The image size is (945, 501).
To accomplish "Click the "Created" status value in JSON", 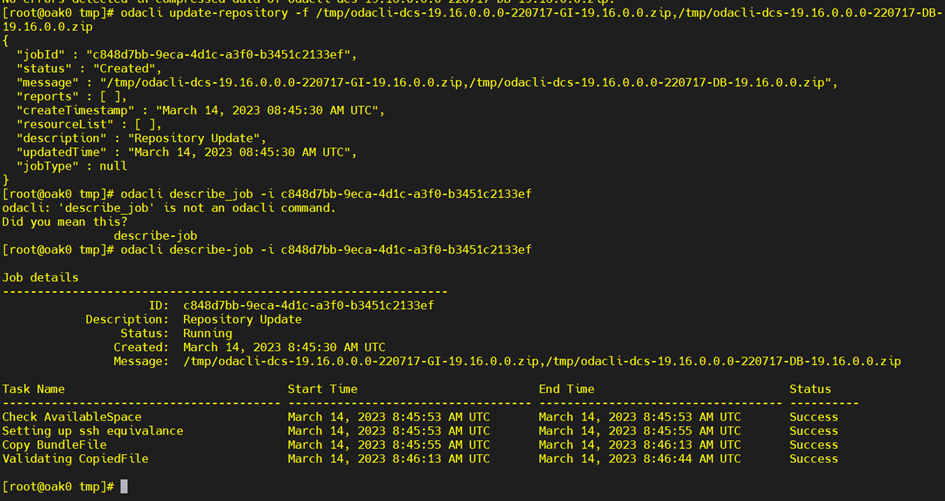I will pos(120,68).
